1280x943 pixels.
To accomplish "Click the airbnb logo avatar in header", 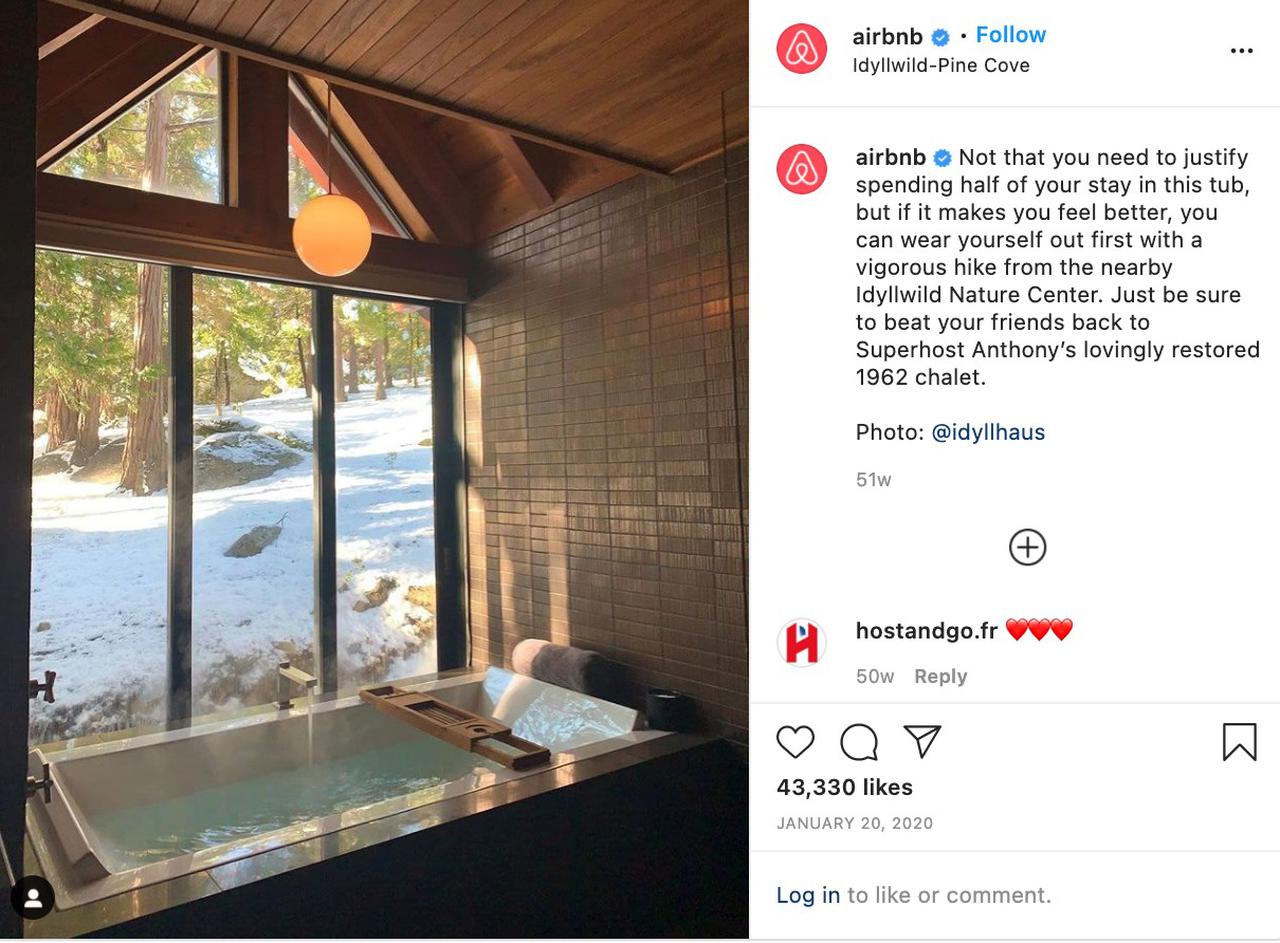I will [802, 49].
